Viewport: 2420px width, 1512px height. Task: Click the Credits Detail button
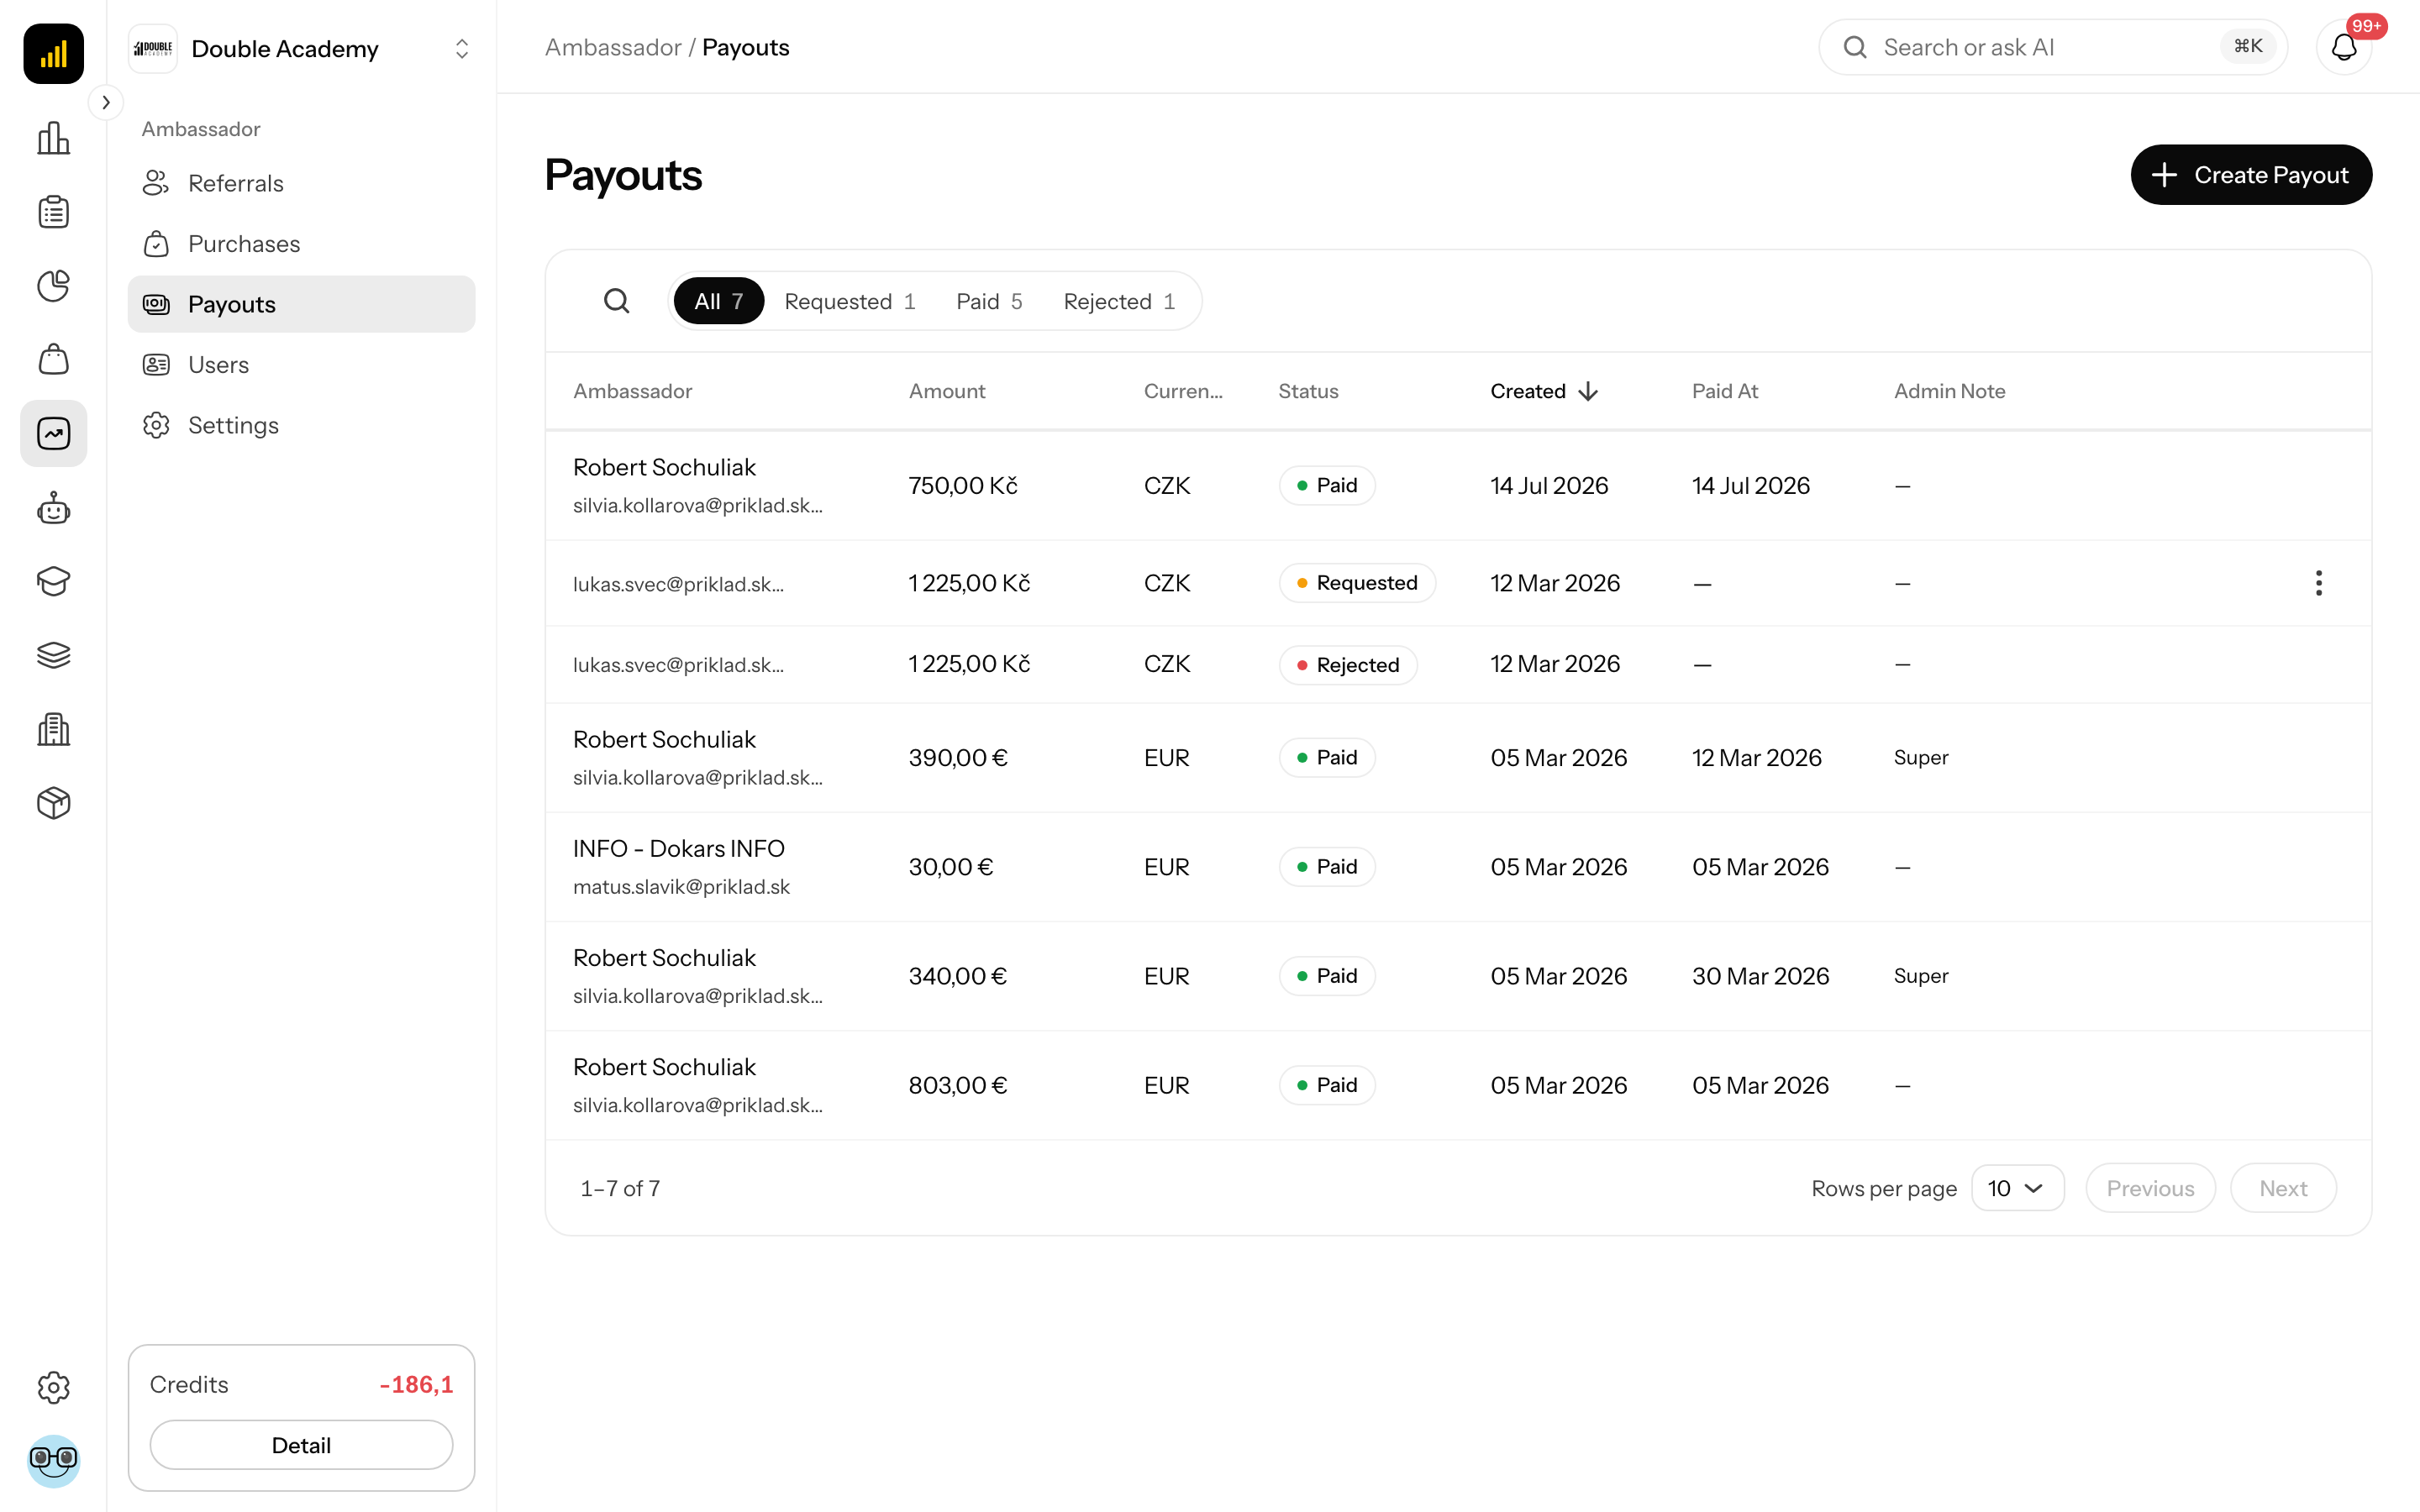coord(301,1445)
